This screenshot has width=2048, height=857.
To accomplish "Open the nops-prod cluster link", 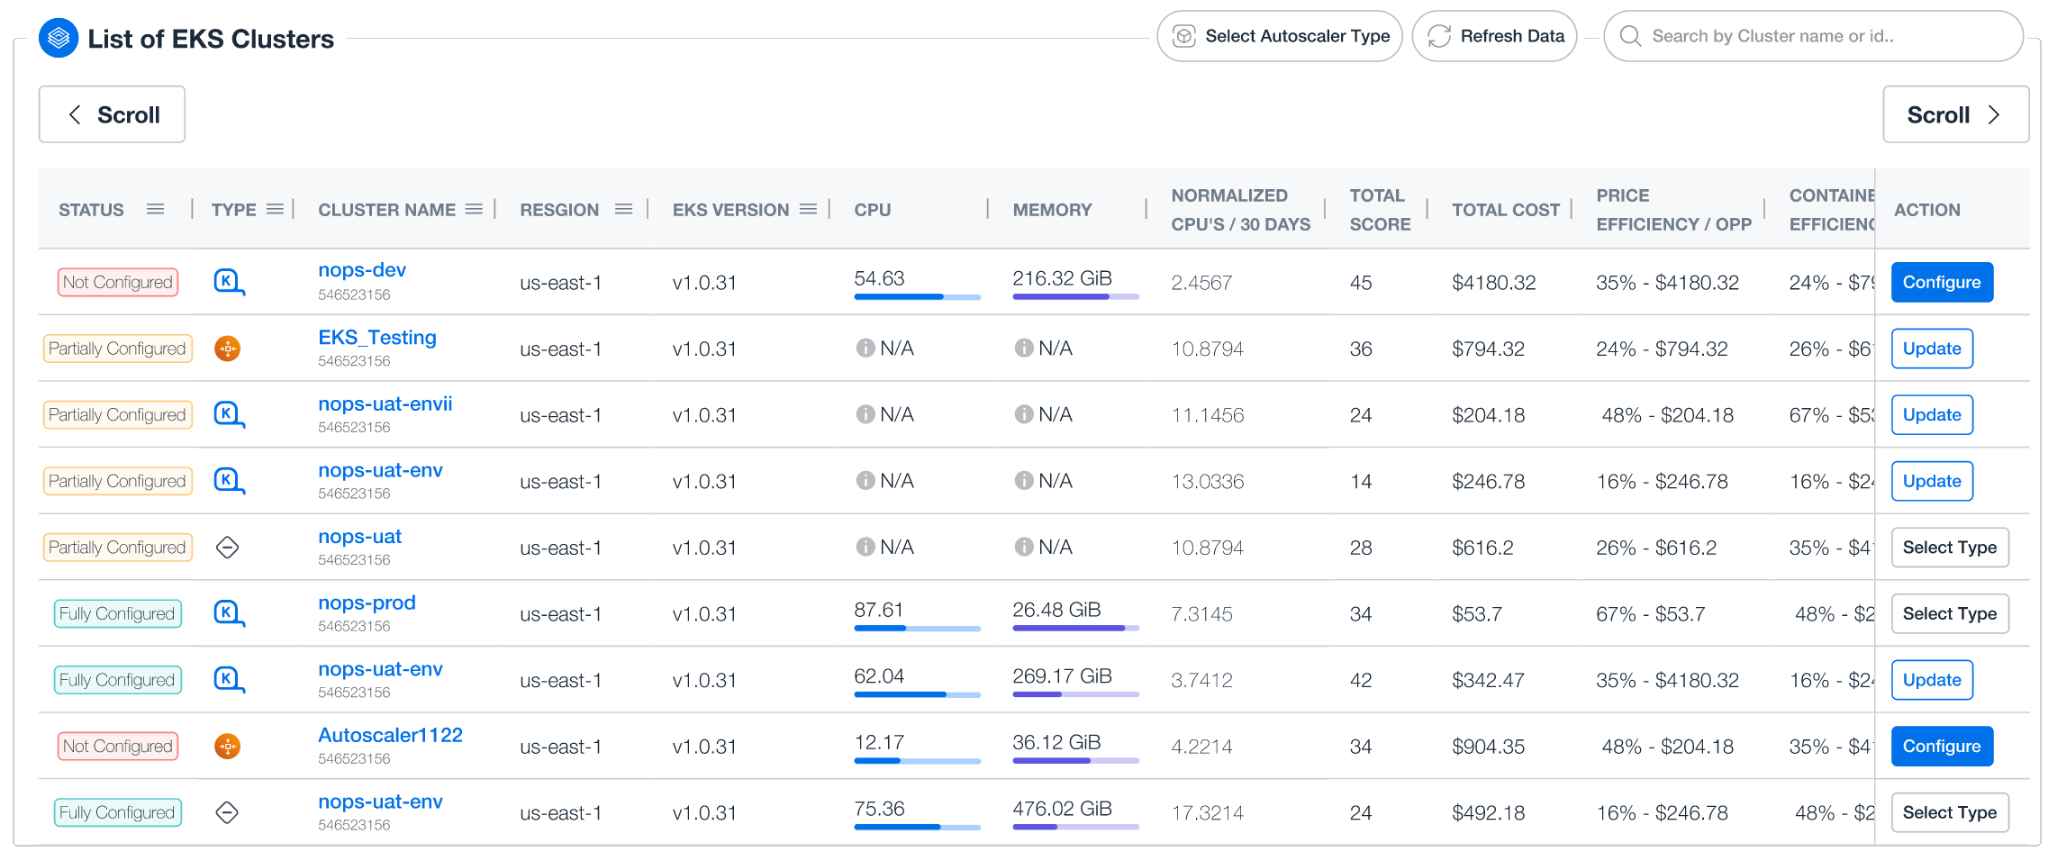I will coord(367,603).
